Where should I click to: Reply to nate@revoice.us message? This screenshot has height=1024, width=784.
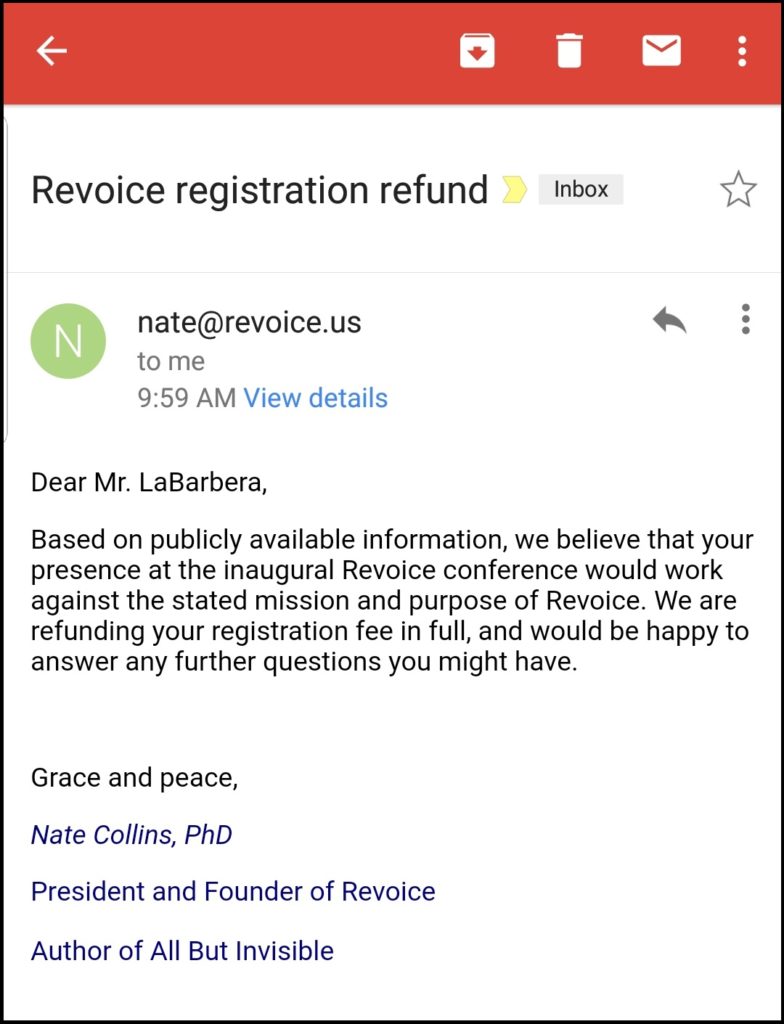click(669, 320)
